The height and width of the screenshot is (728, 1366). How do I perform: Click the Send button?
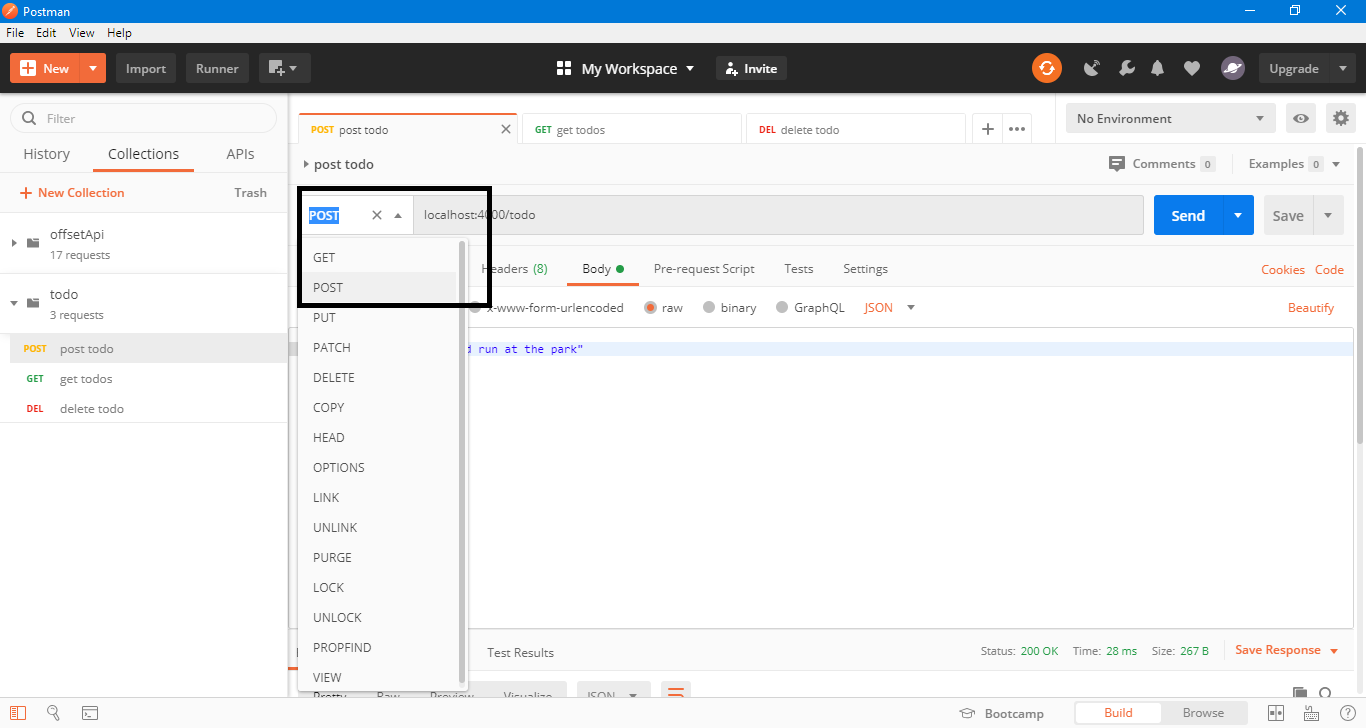click(1187, 215)
